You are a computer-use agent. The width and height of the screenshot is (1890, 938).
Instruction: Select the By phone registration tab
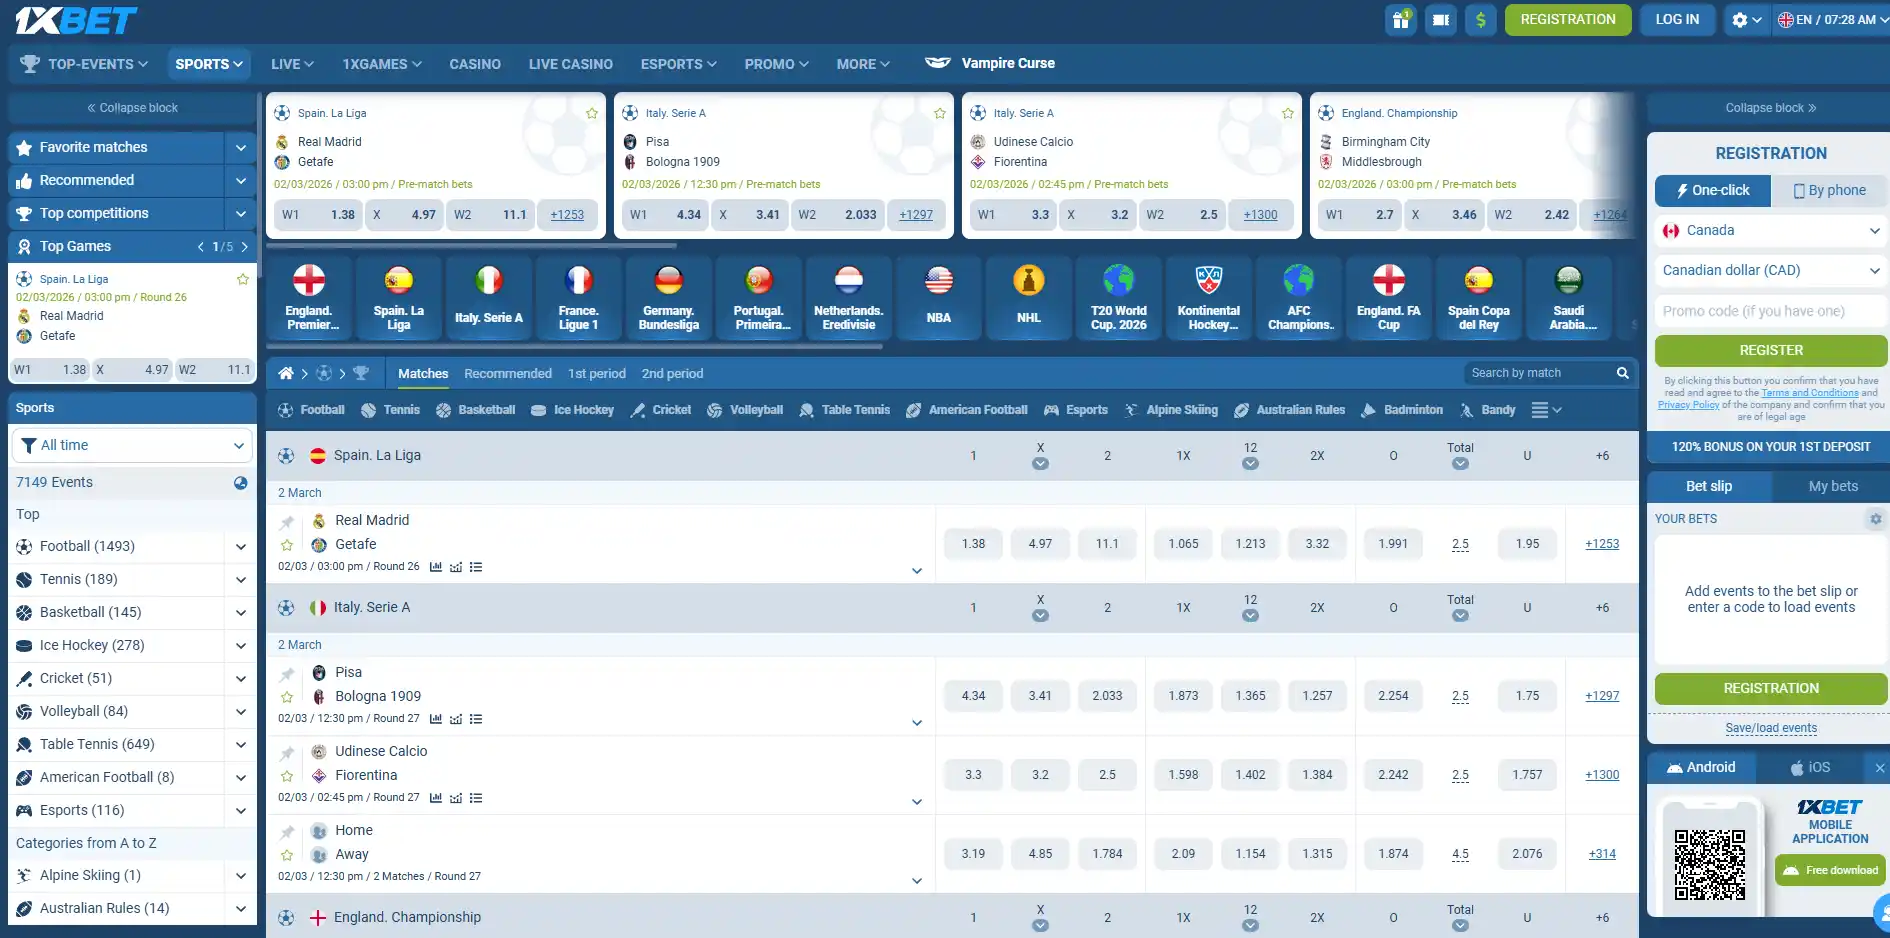1829,190
